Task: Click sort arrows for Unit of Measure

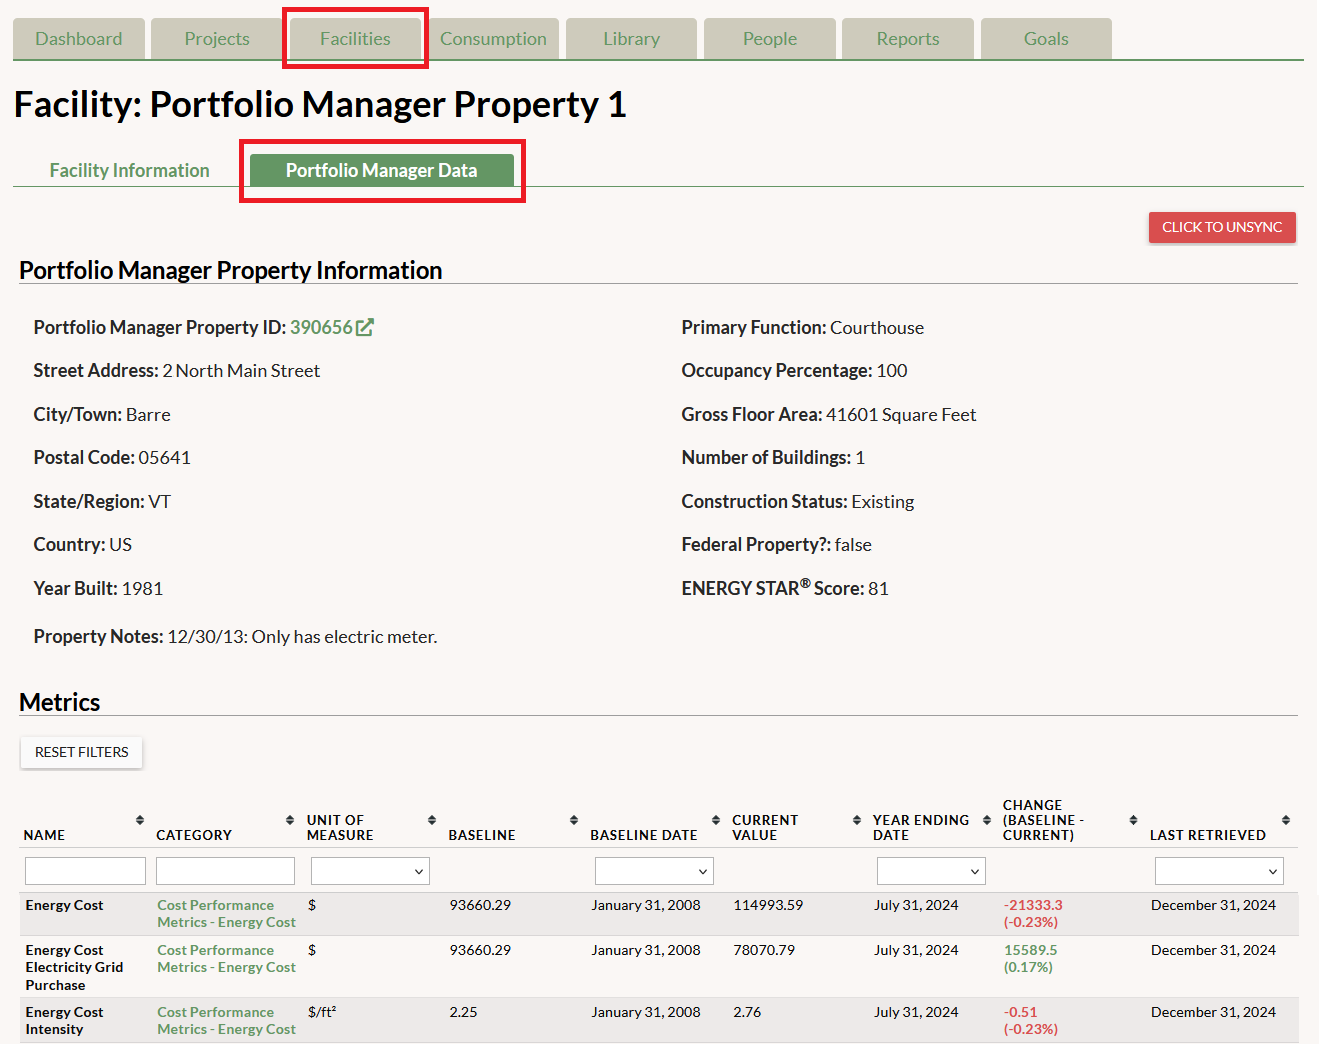Action: tap(432, 820)
